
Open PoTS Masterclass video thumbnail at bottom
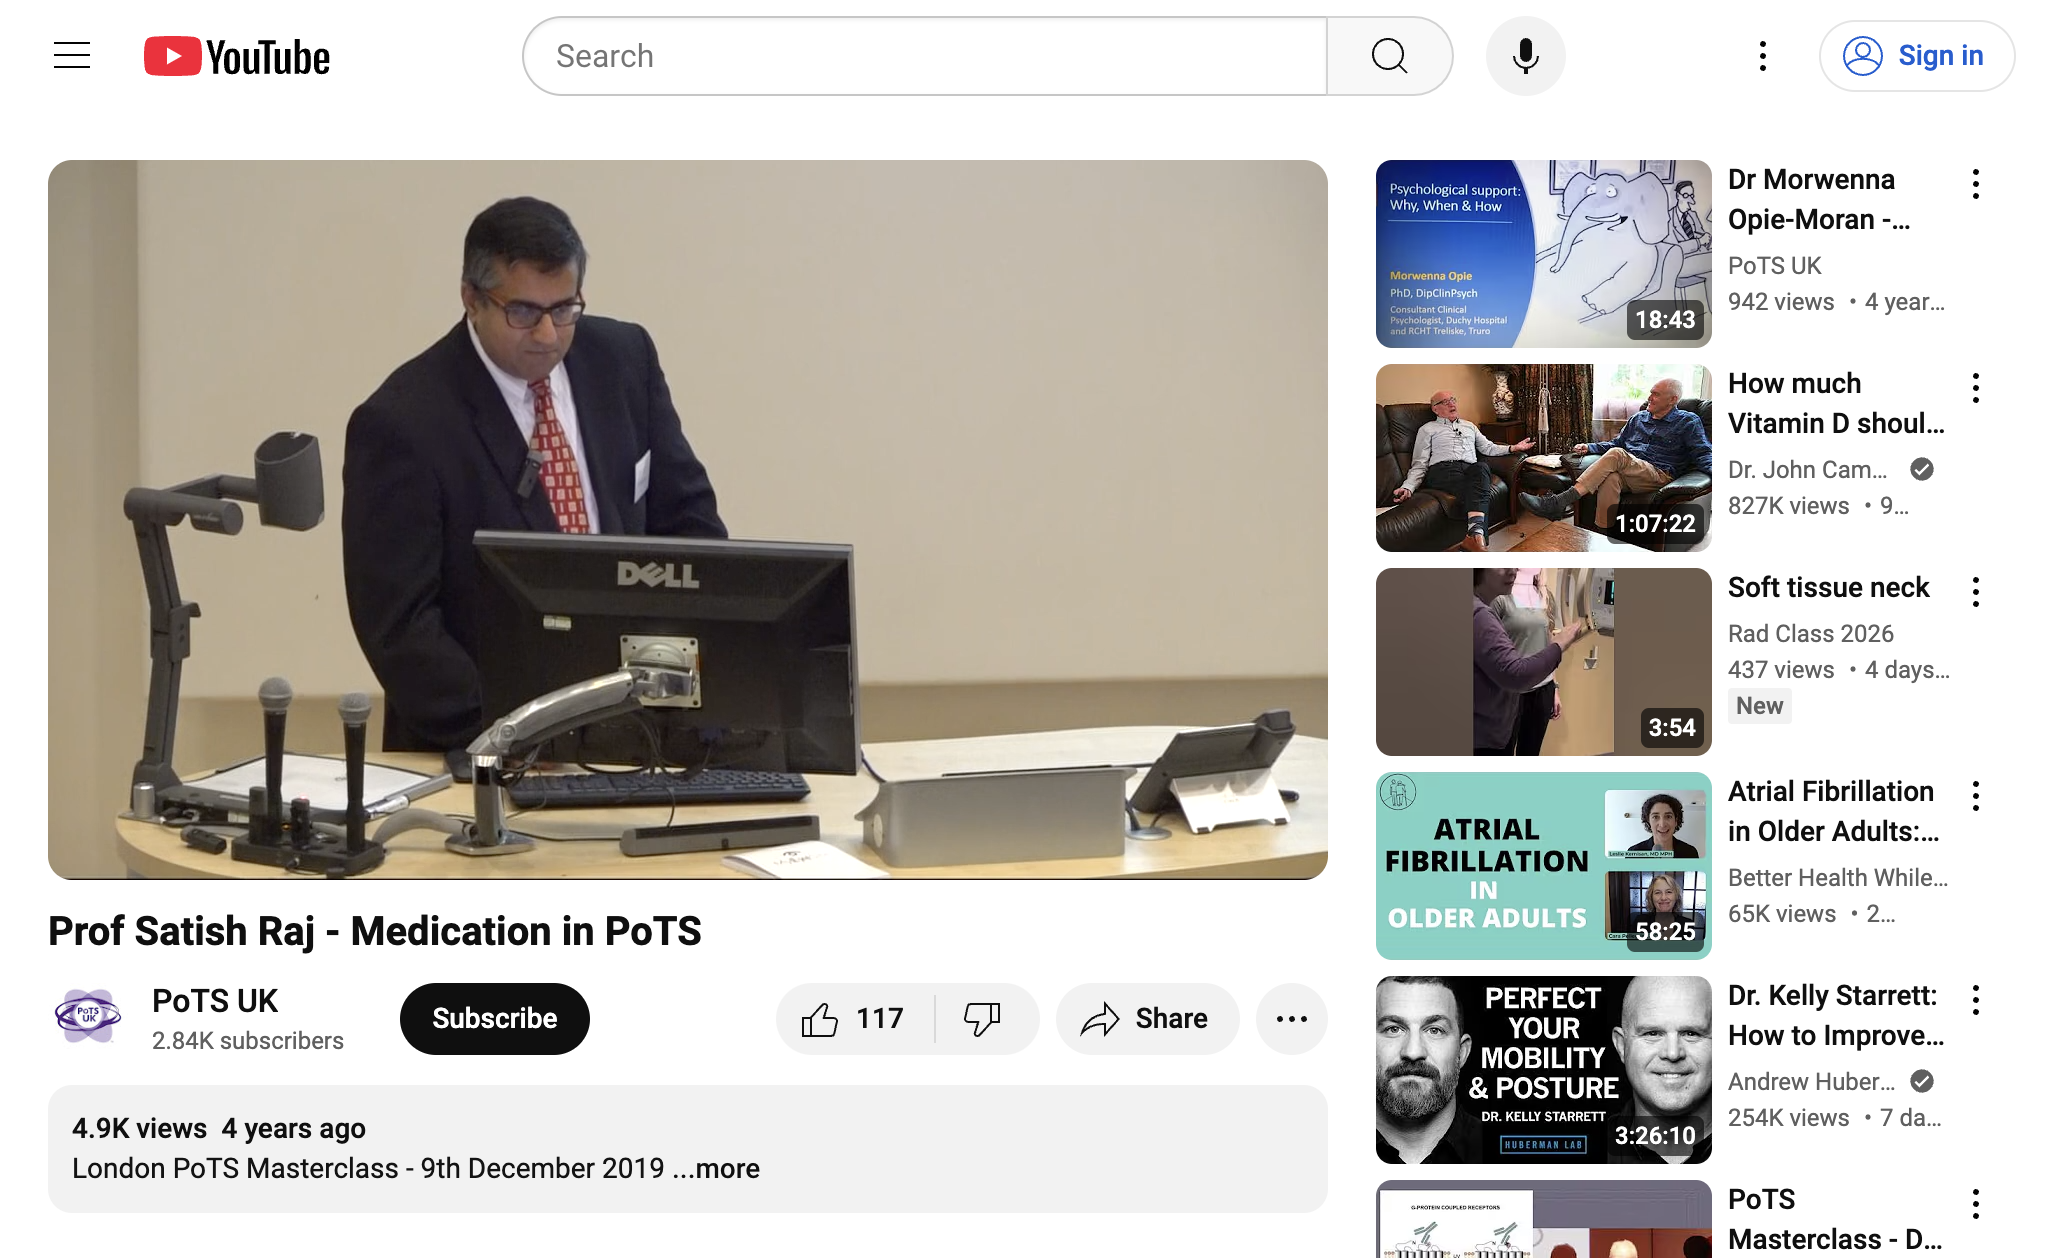point(1544,1219)
